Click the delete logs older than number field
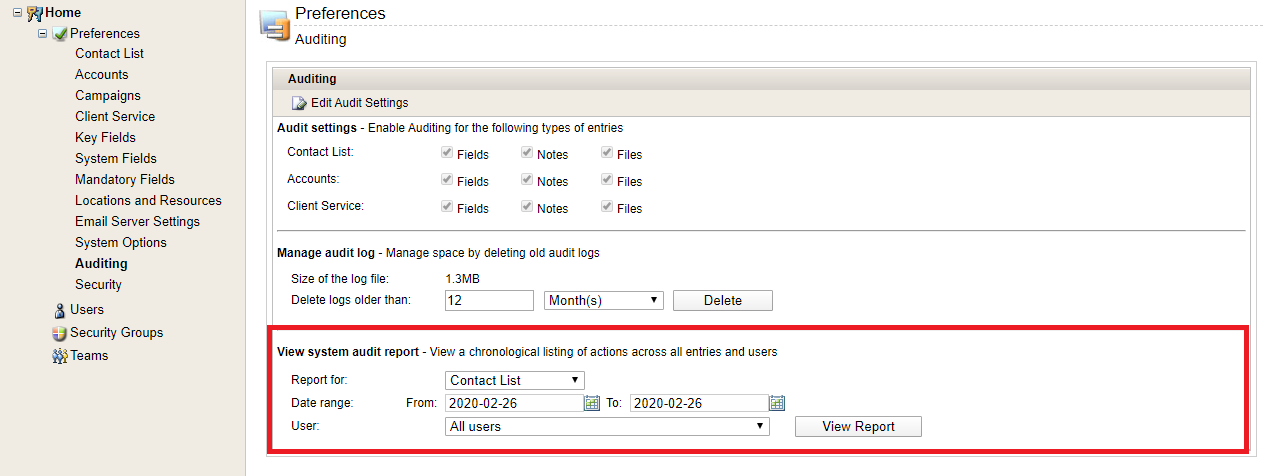This screenshot has width=1268, height=476. [489, 300]
